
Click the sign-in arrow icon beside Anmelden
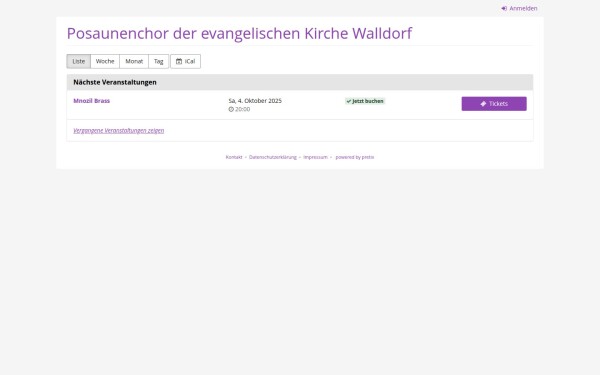[x=504, y=8]
